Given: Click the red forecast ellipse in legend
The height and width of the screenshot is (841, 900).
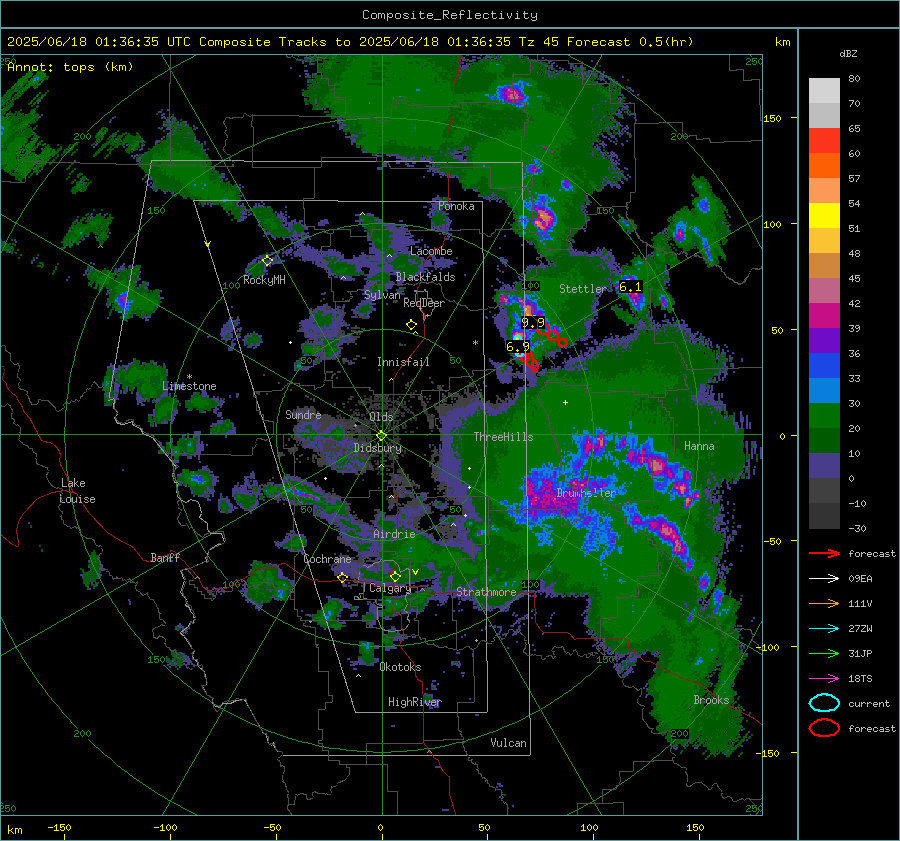Looking at the screenshot, I should [x=824, y=728].
